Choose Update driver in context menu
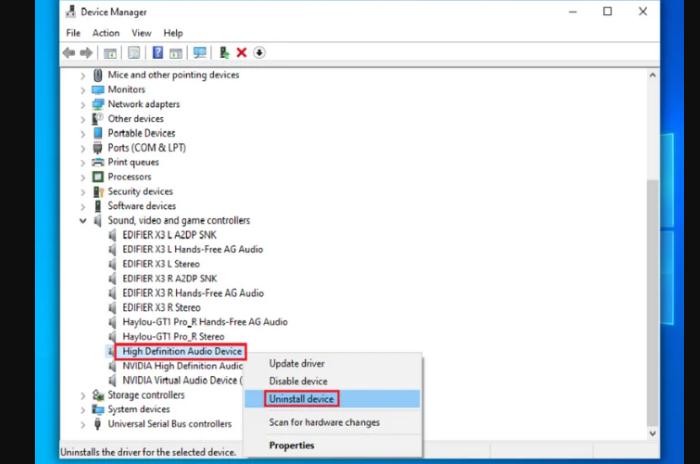Viewport: 700px width, 464px height. click(297, 364)
